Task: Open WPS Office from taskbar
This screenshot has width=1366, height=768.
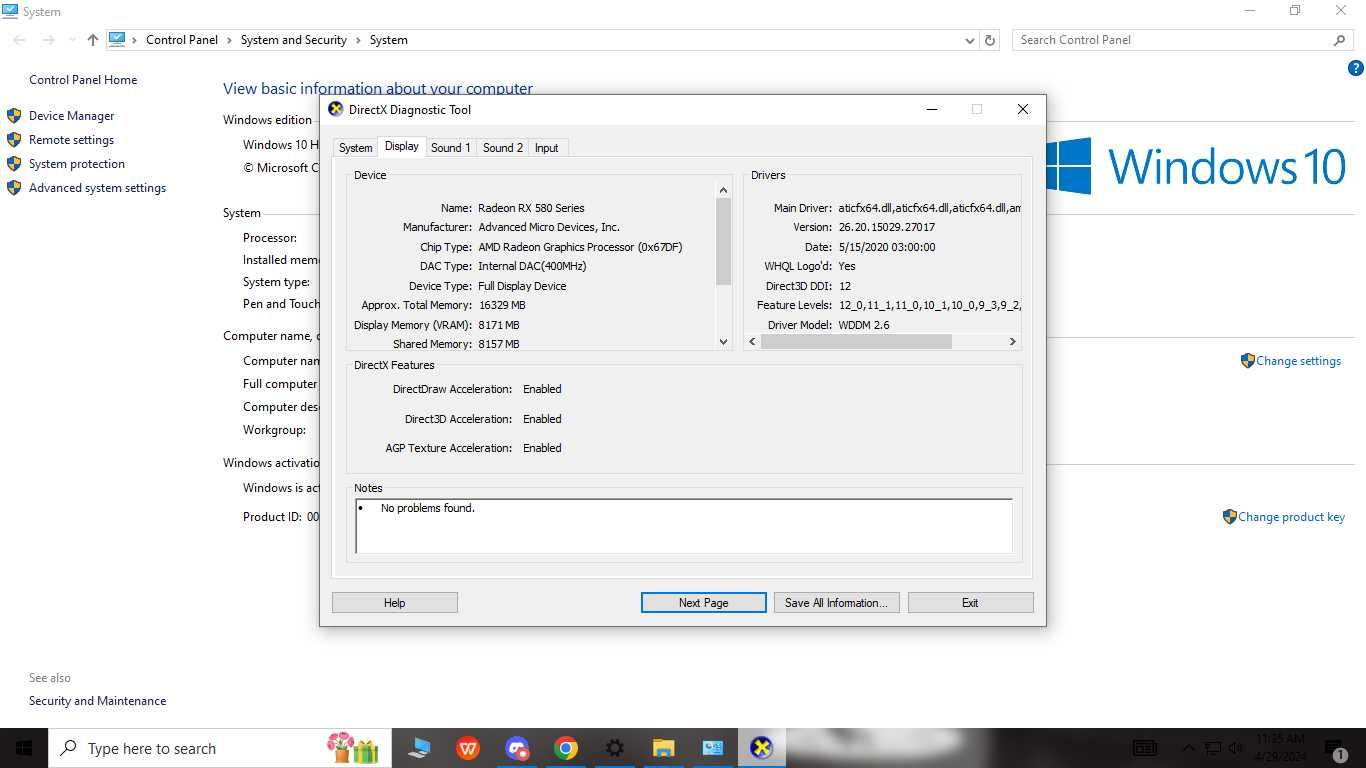Action: (467, 748)
